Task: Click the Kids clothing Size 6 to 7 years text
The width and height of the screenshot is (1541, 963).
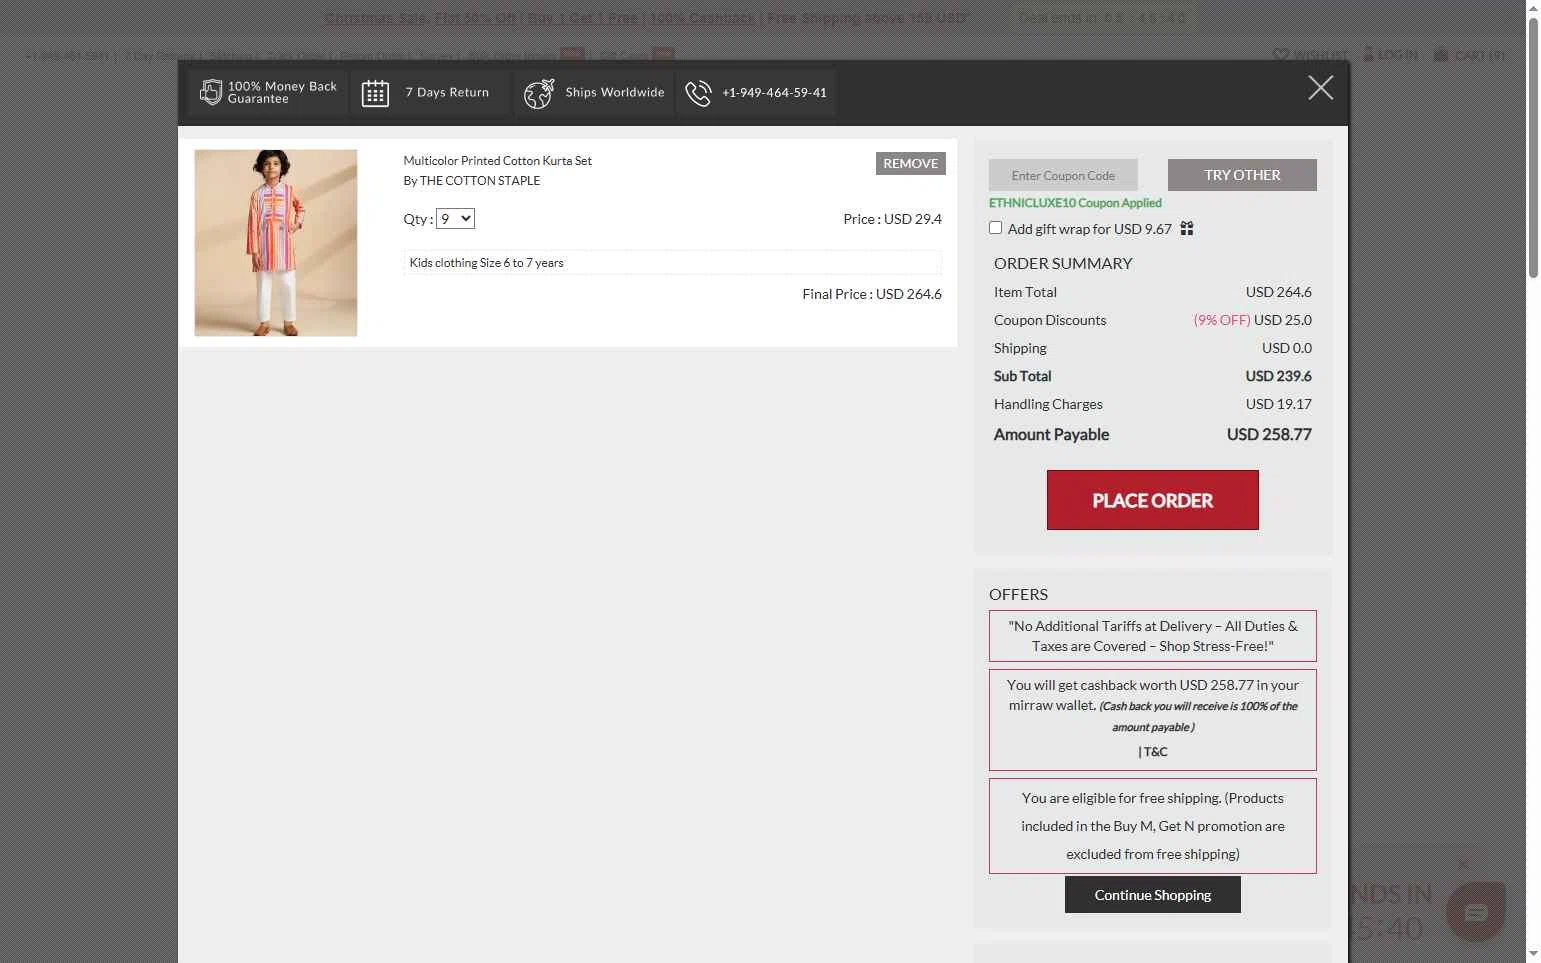Action: [486, 263]
